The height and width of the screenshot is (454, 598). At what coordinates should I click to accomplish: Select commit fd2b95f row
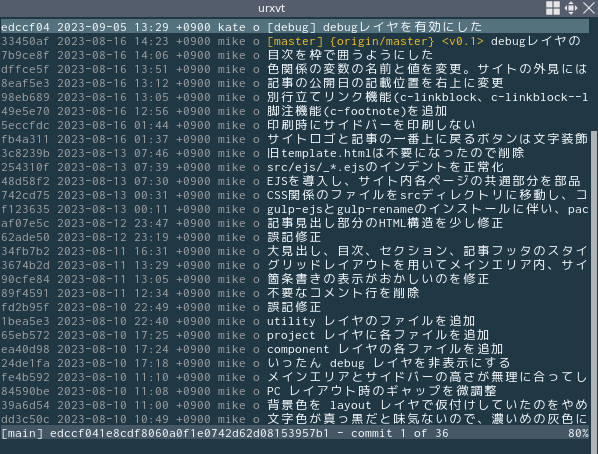coord(295,307)
